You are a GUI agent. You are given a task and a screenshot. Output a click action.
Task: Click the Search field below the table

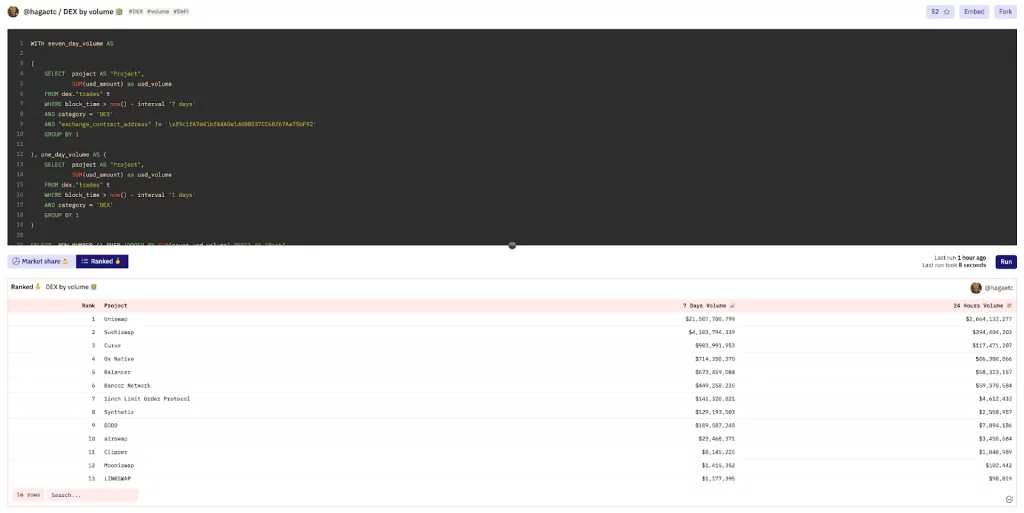(93, 495)
